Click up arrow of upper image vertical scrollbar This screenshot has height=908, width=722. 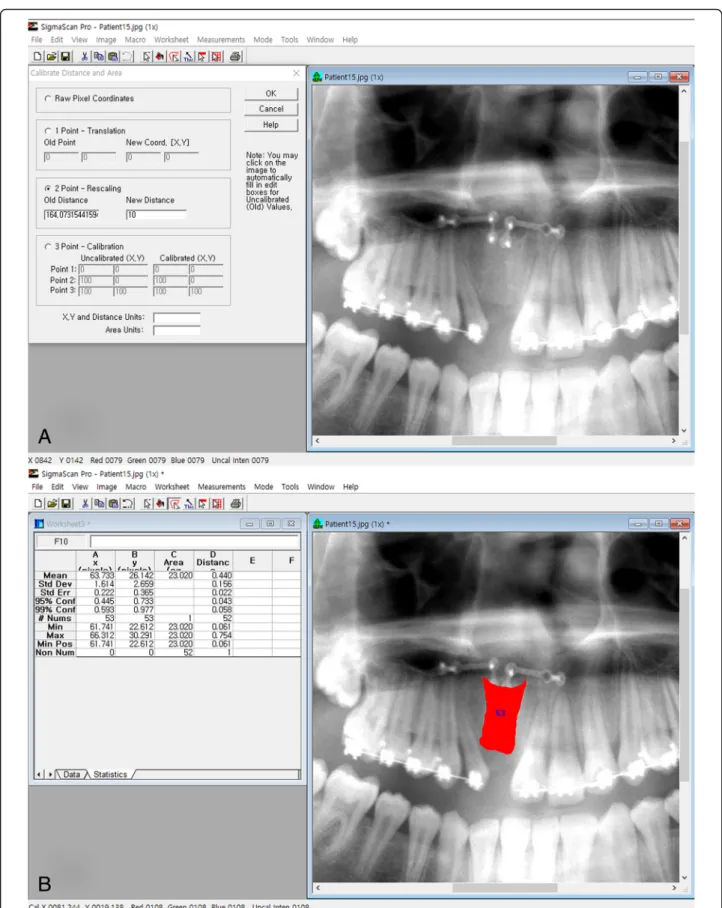tap(684, 91)
